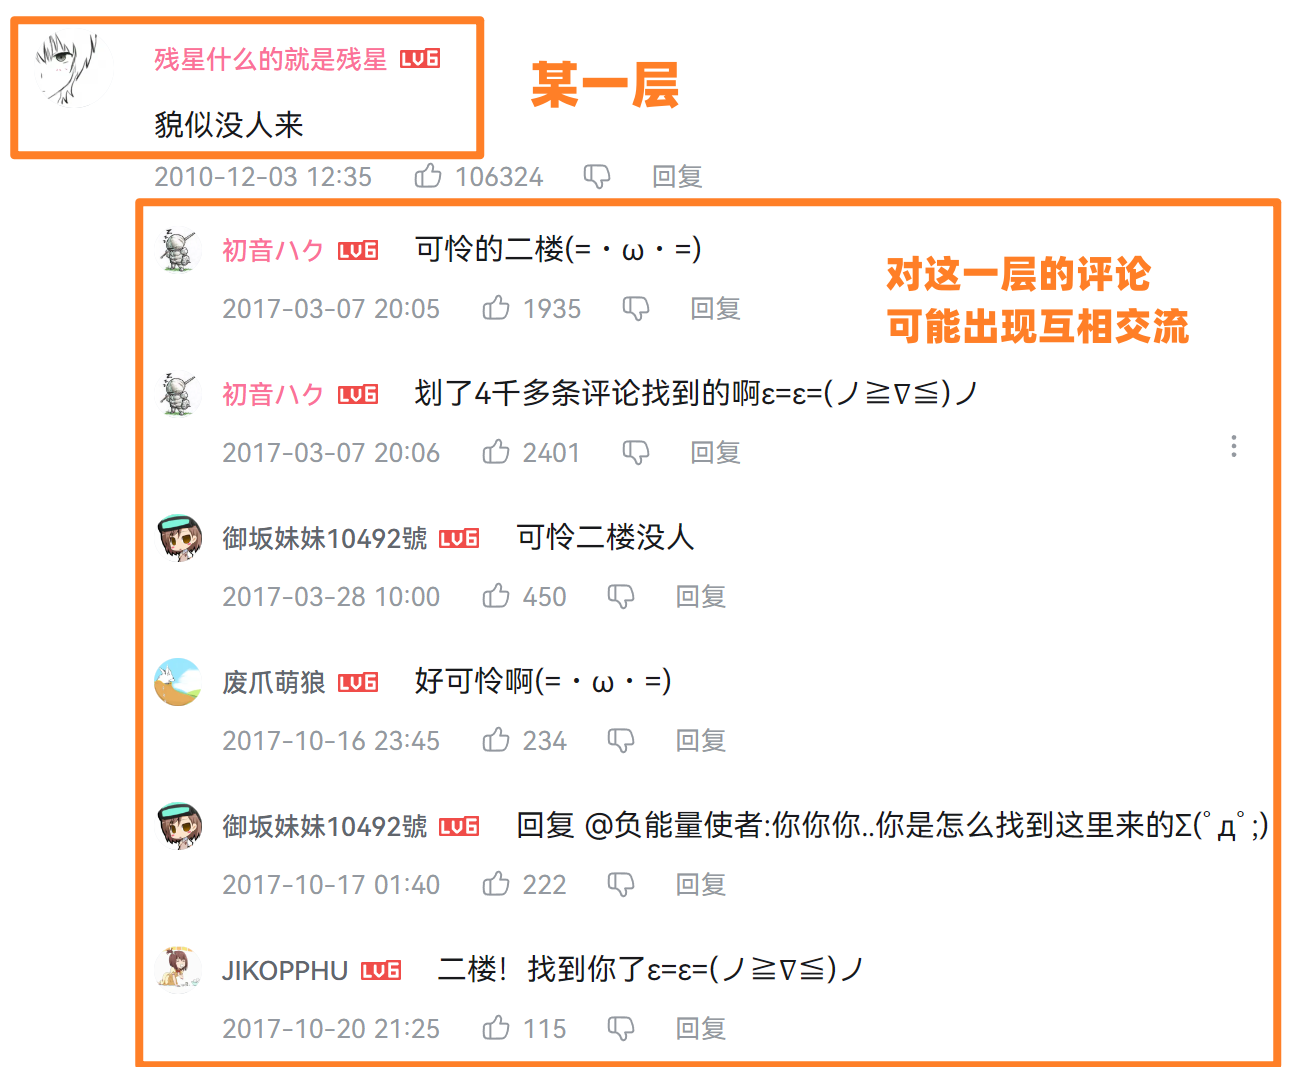Open 废爪萌狼 user profile link
Viewport: 1289px width, 1067px height.
[x=273, y=683]
